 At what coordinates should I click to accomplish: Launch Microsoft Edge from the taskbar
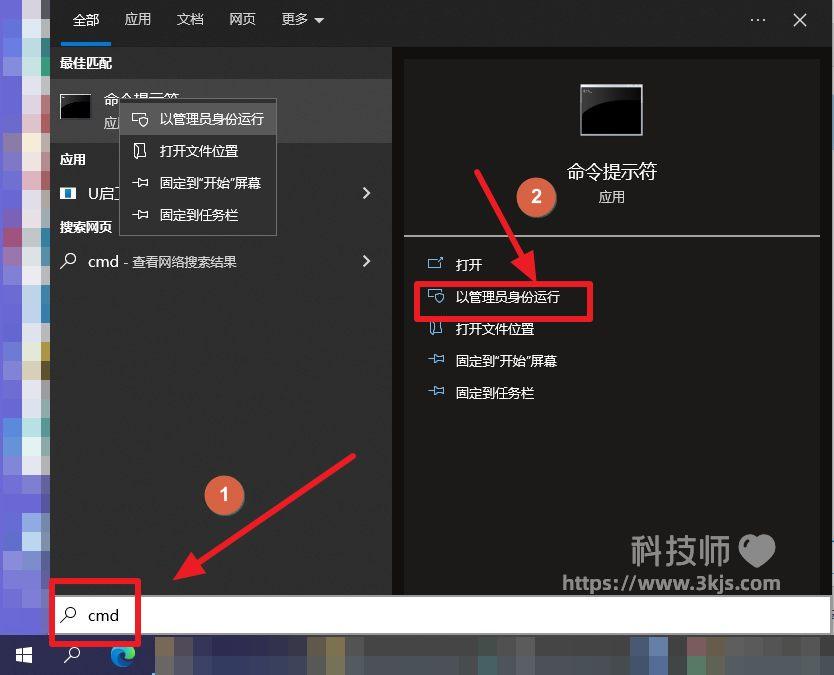[122, 656]
